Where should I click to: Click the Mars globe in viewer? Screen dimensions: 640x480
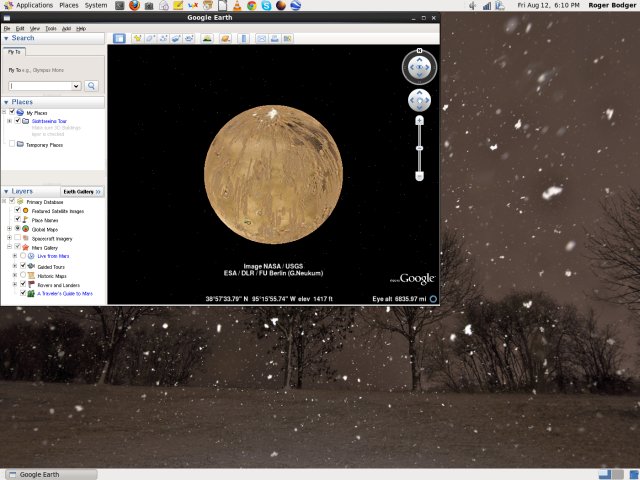click(273, 175)
